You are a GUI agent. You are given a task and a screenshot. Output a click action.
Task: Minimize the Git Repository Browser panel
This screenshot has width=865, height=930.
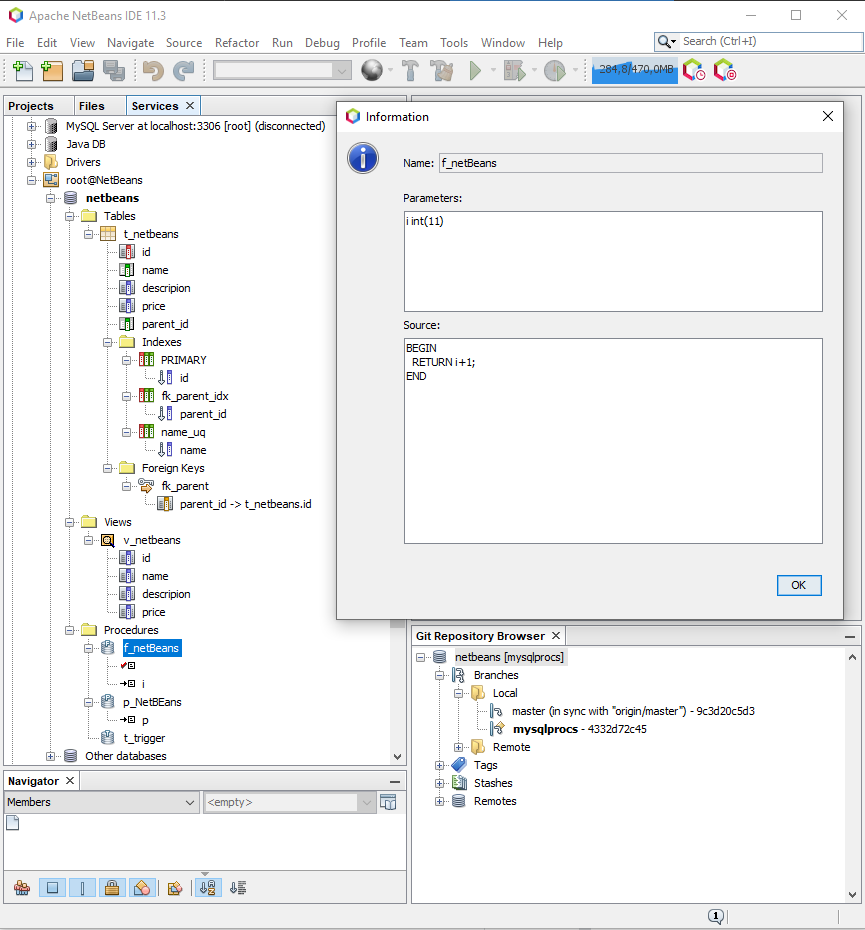[850, 636]
